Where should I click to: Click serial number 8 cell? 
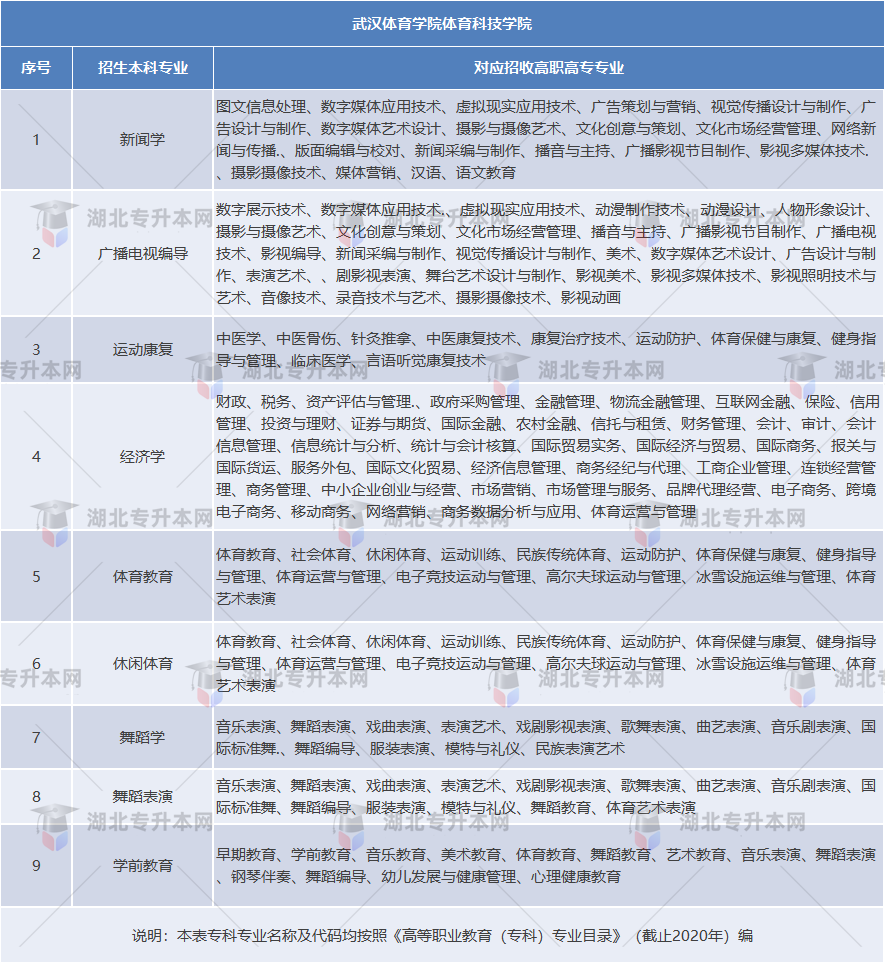36,797
